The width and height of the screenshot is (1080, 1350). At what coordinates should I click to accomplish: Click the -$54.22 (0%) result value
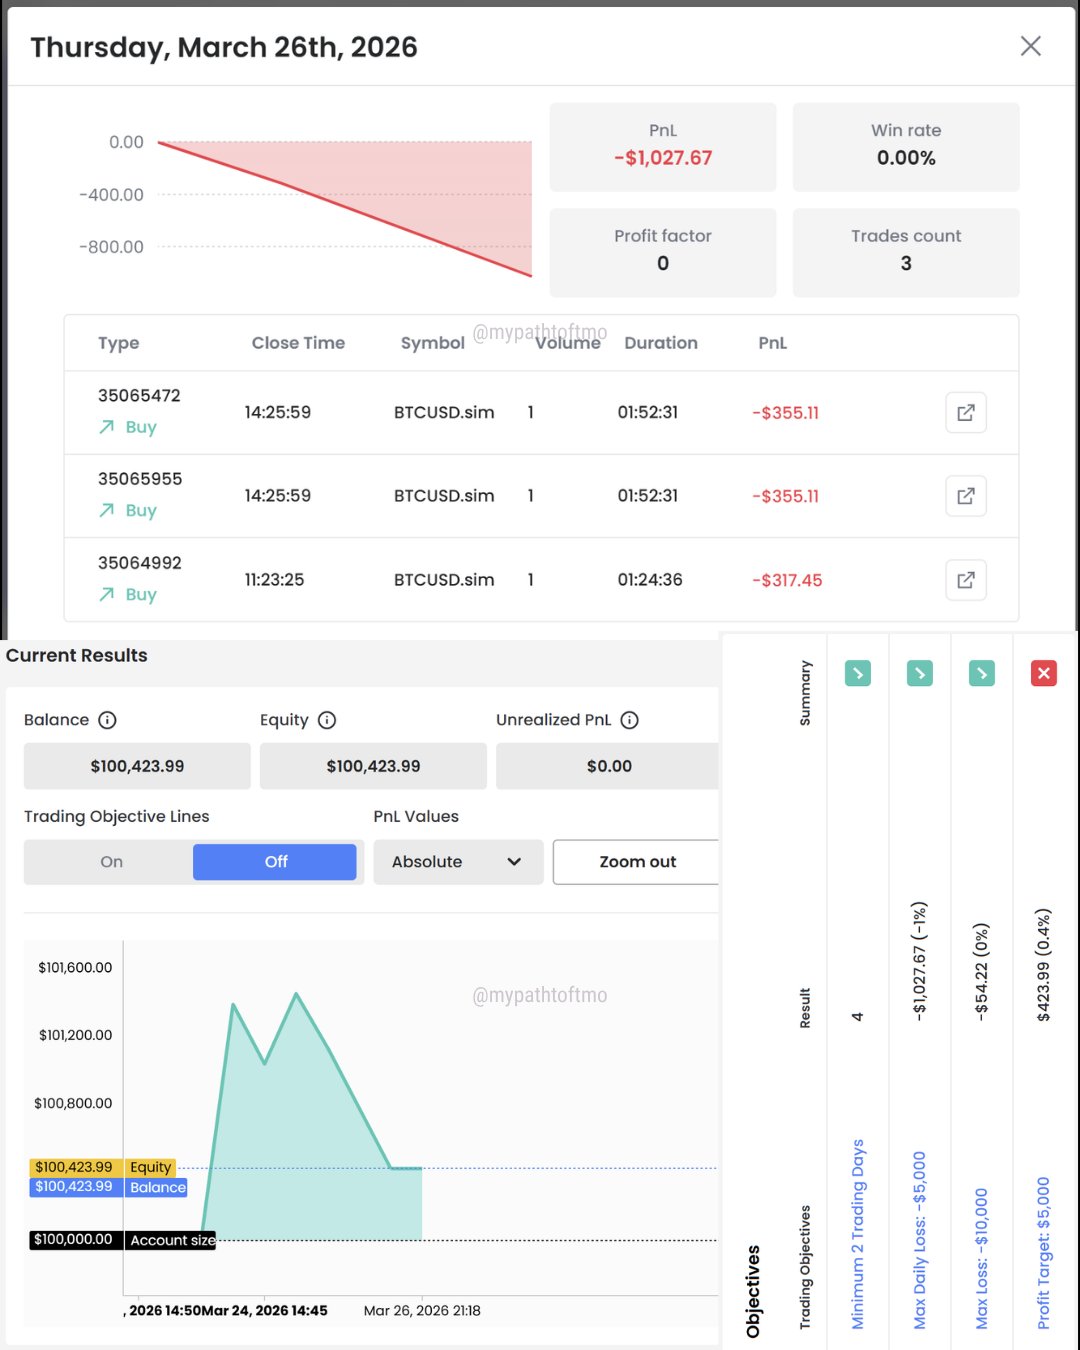[x=982, y=970]
